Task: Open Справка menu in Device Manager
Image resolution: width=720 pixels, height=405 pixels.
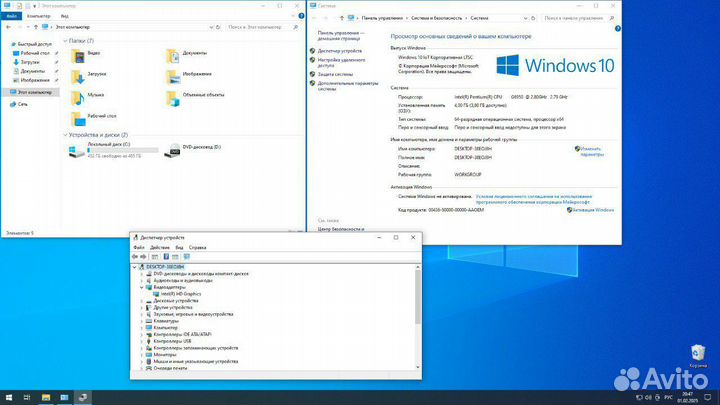Action: pyautogui.click(x=197, y=248)
